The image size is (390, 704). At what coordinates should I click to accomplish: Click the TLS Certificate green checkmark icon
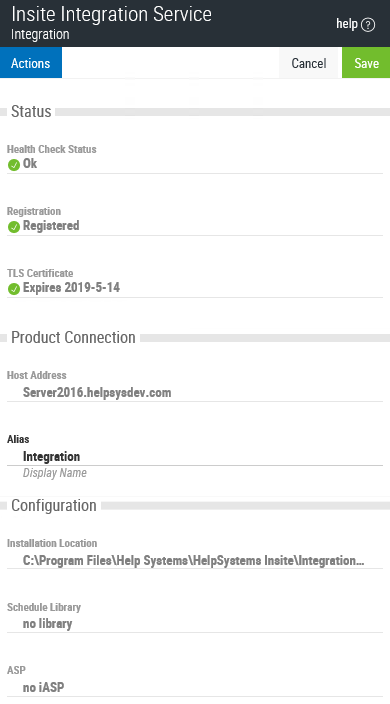[x=14, y=289]
